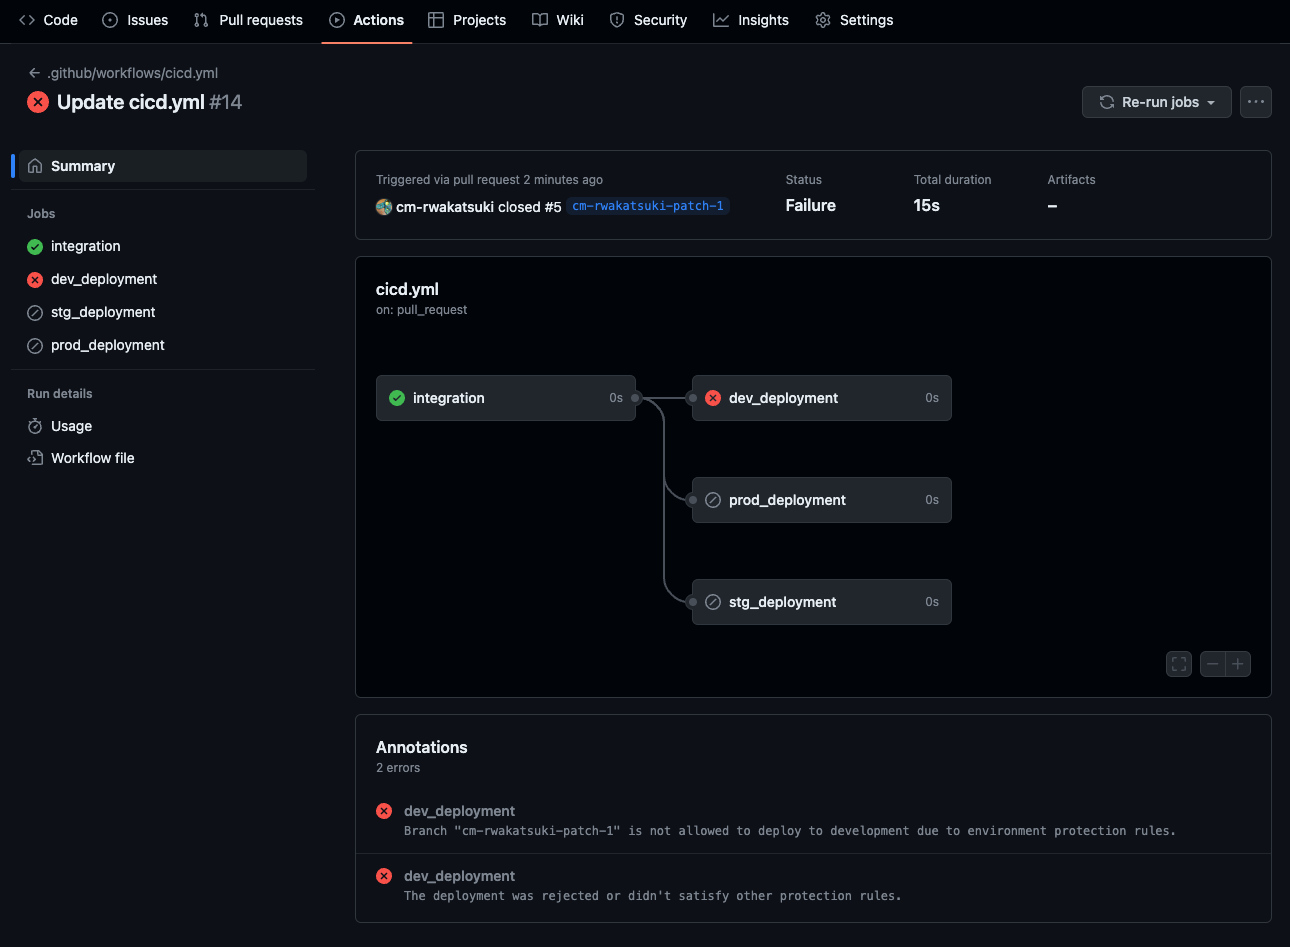Click the red failure icon next to dev_deployment

click(x=35, y=279)
